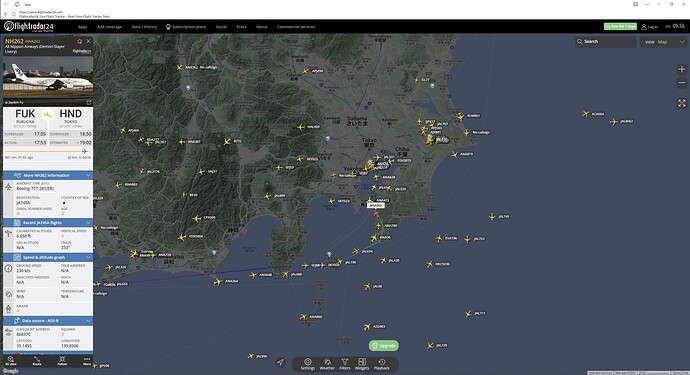Open the Apps menu
Viewport: 690px width, 375px height.
pyautogui.click(x=82, y=27)
